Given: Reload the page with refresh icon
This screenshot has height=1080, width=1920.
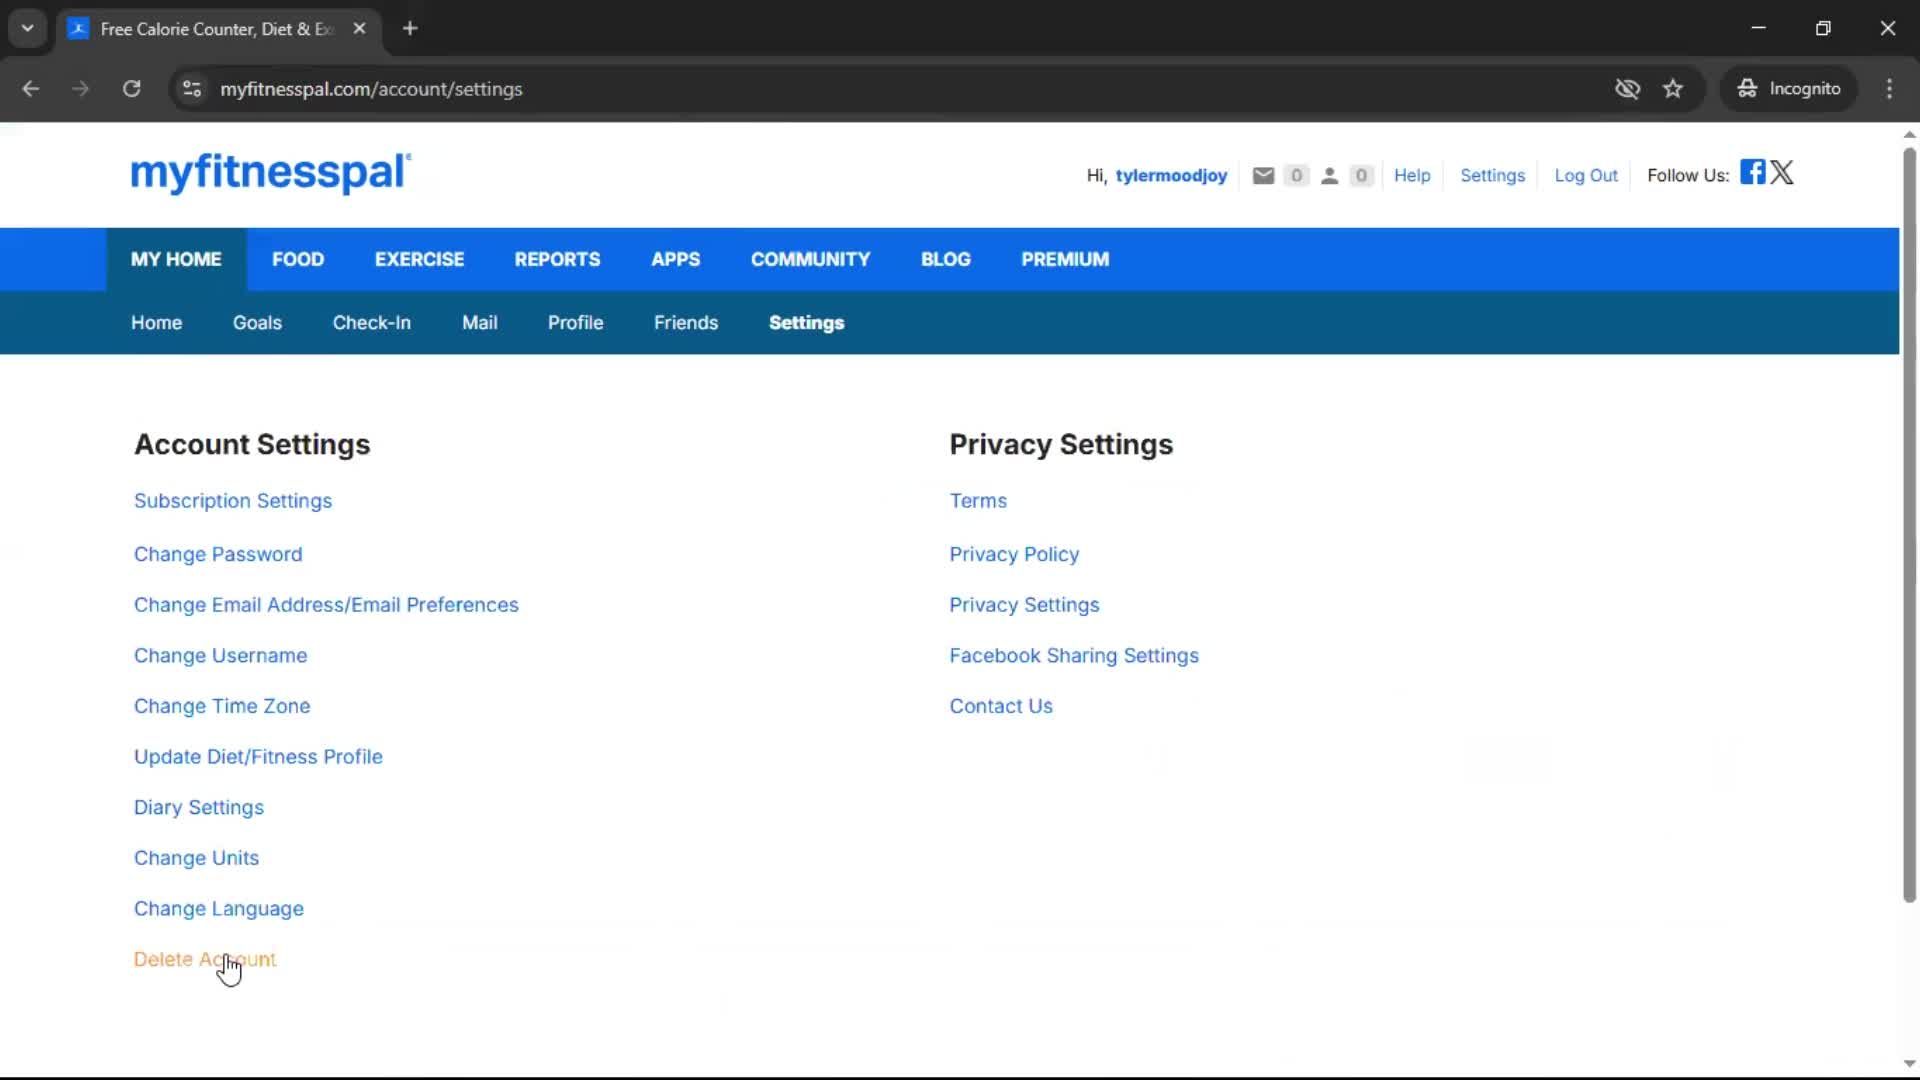Looking at the screenshot, I should (131, 89).
